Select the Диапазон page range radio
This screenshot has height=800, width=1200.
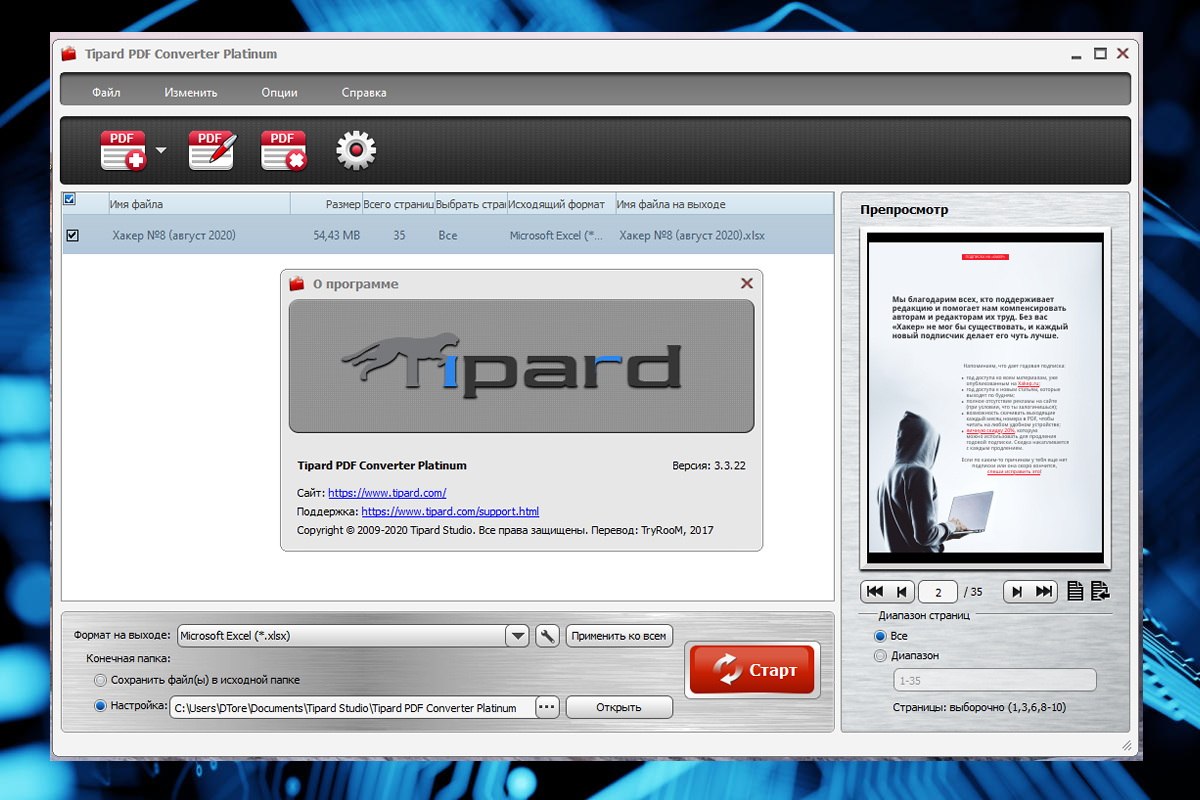point(880,656)
